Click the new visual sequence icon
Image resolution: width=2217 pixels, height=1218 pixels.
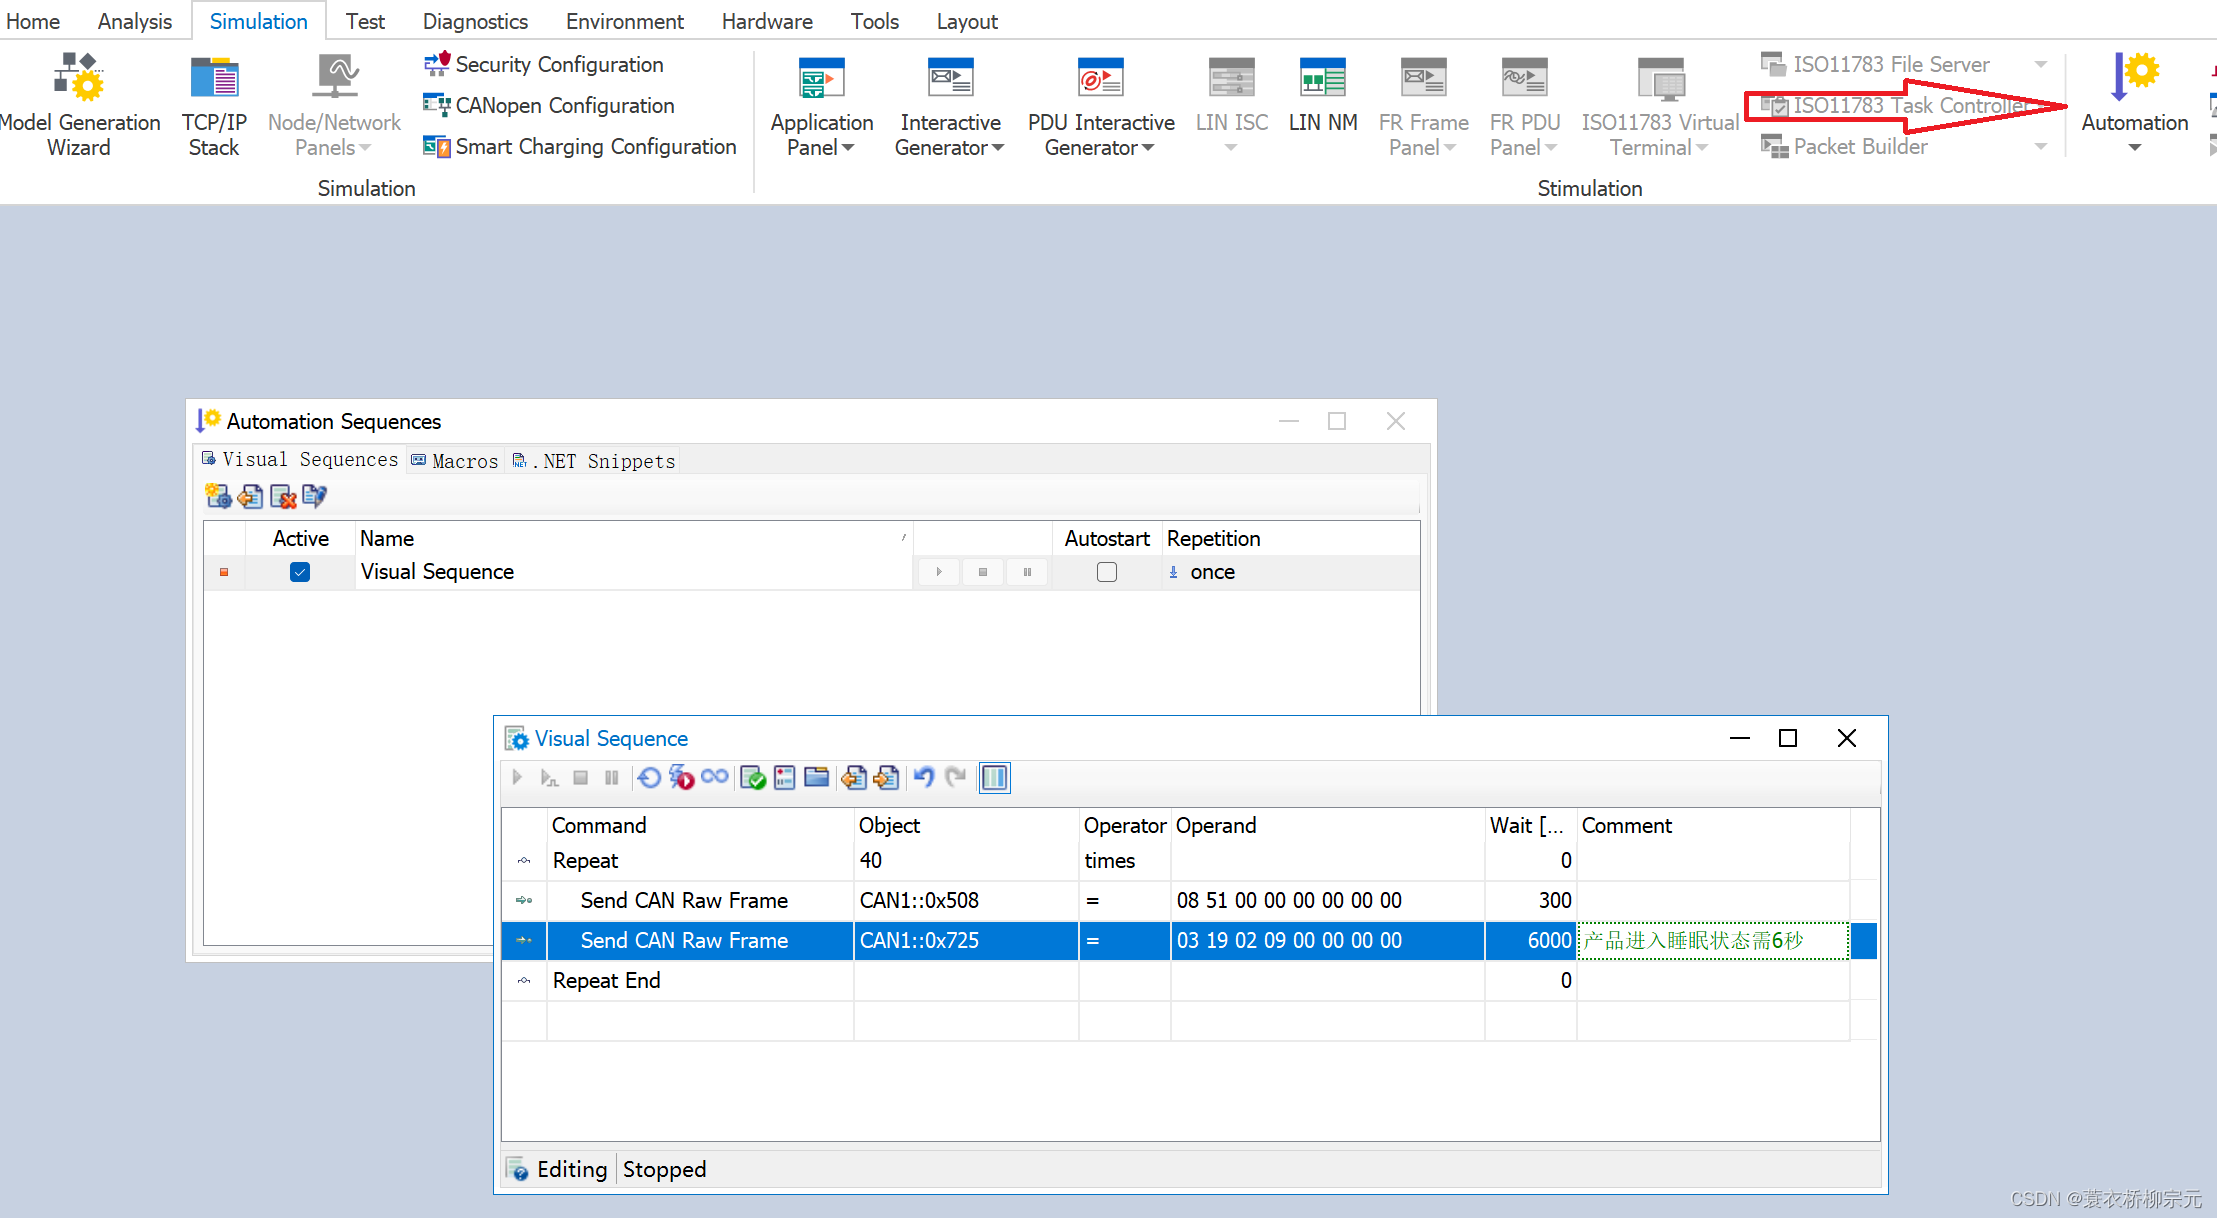pyautogui.click(x=218, y=496)
